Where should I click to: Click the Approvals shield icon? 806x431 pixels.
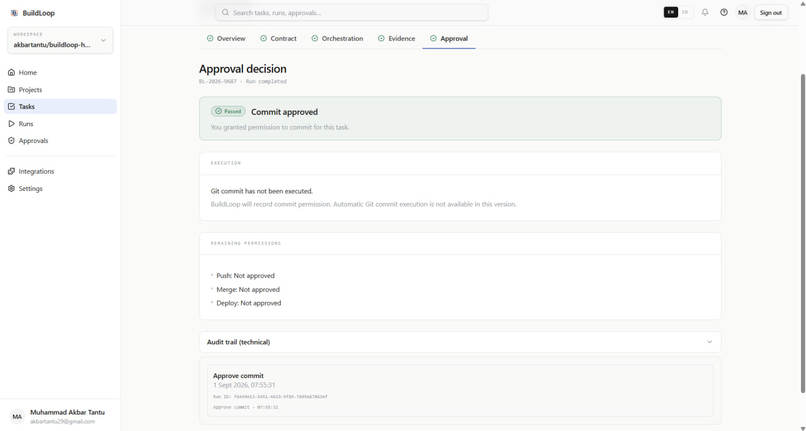point(11,140)
